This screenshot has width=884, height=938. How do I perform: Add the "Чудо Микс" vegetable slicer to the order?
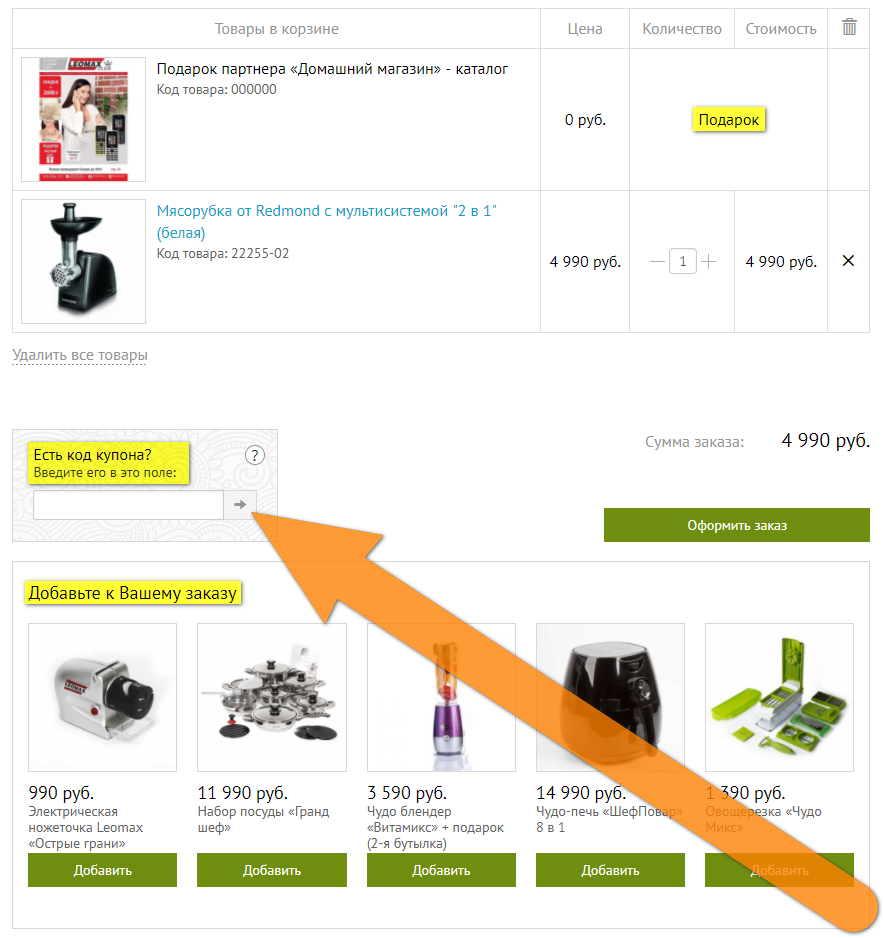pos(779,870)
